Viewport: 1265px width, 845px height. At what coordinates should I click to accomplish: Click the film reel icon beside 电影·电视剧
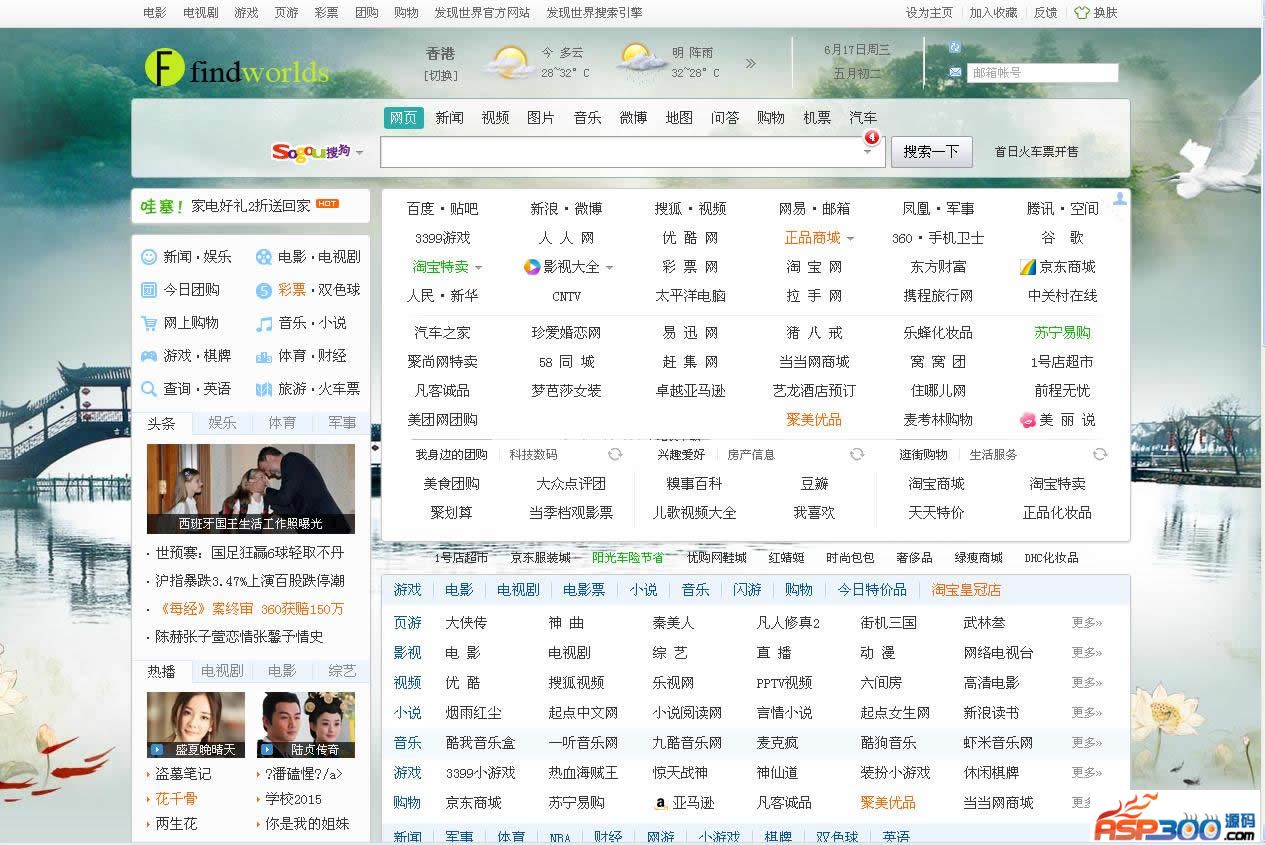coord(263,257)
